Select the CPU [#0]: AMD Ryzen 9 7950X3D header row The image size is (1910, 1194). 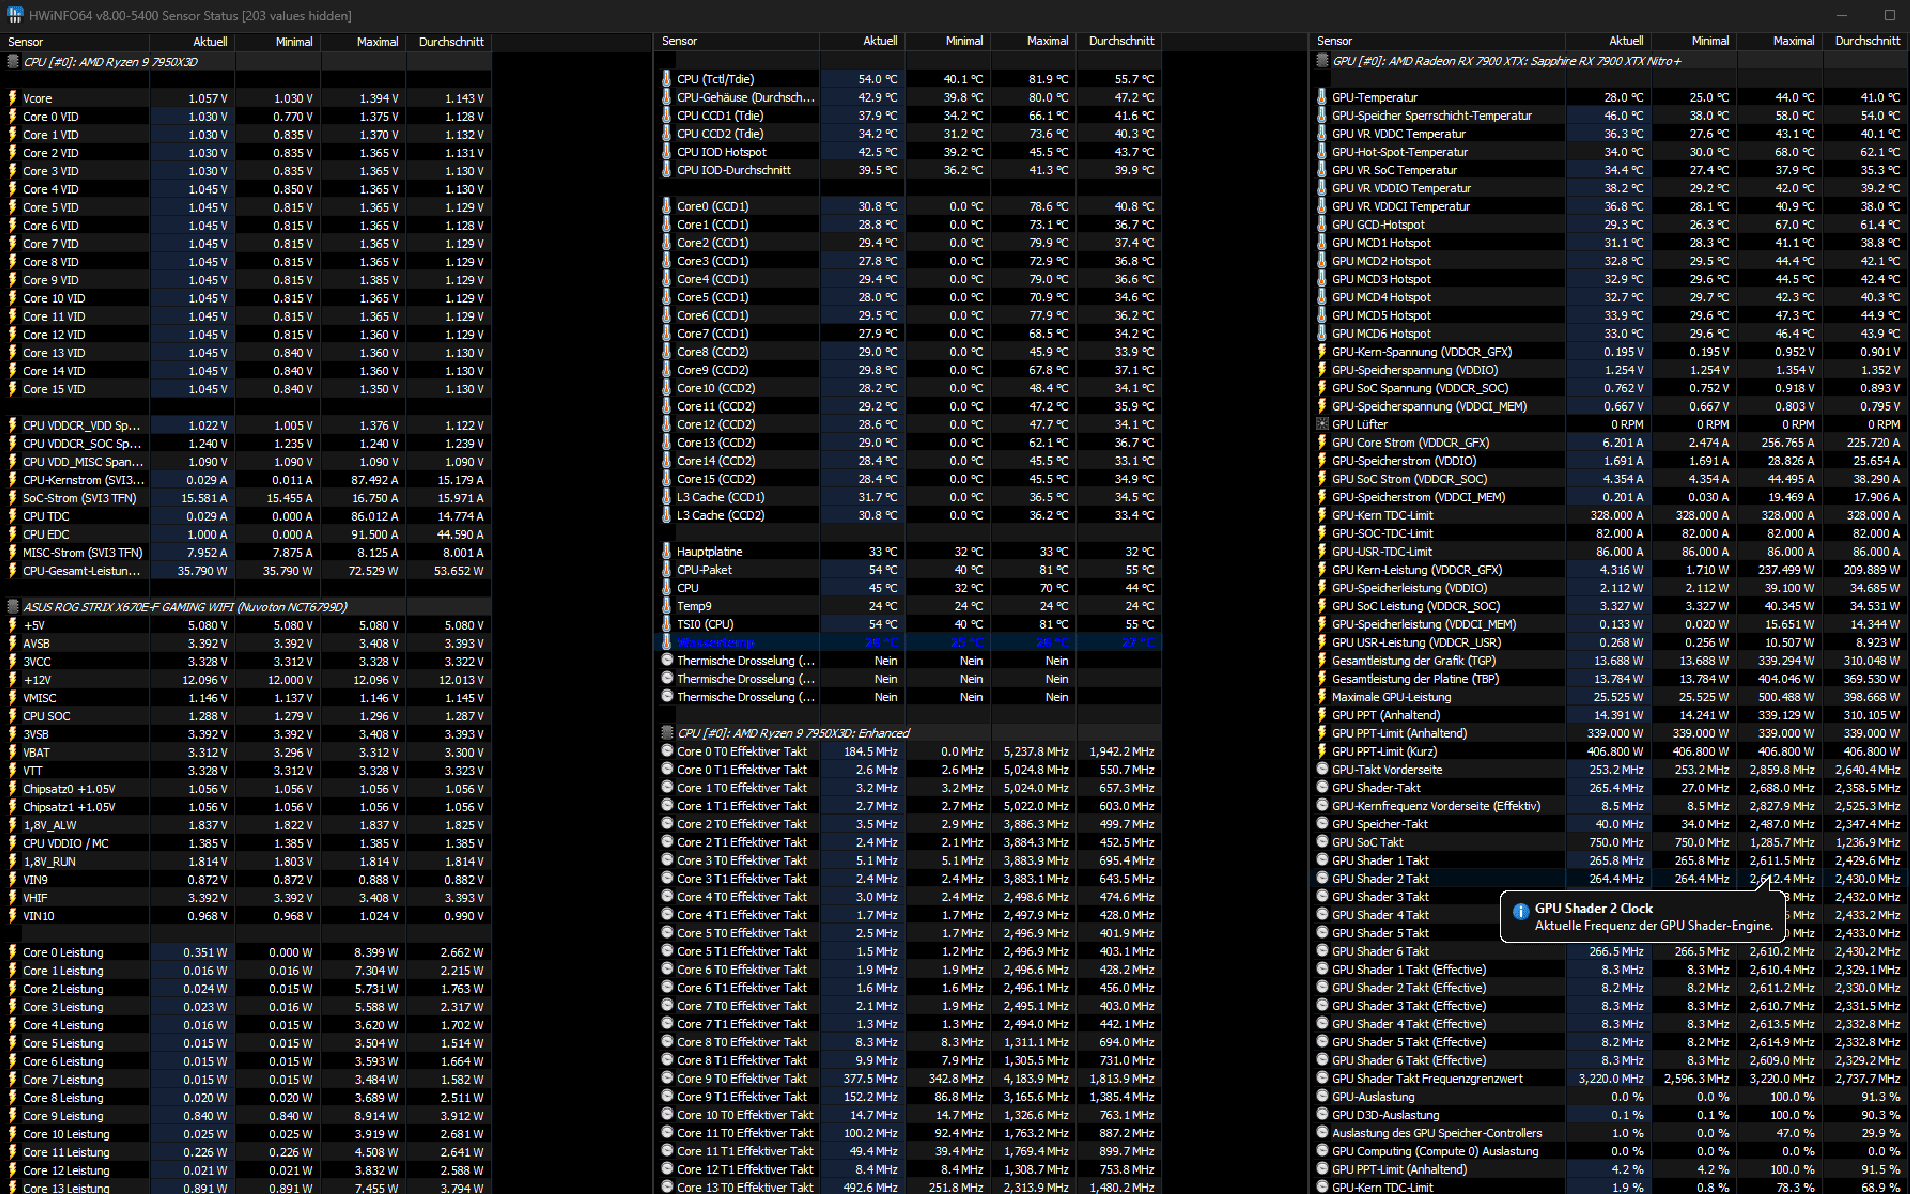246,61
